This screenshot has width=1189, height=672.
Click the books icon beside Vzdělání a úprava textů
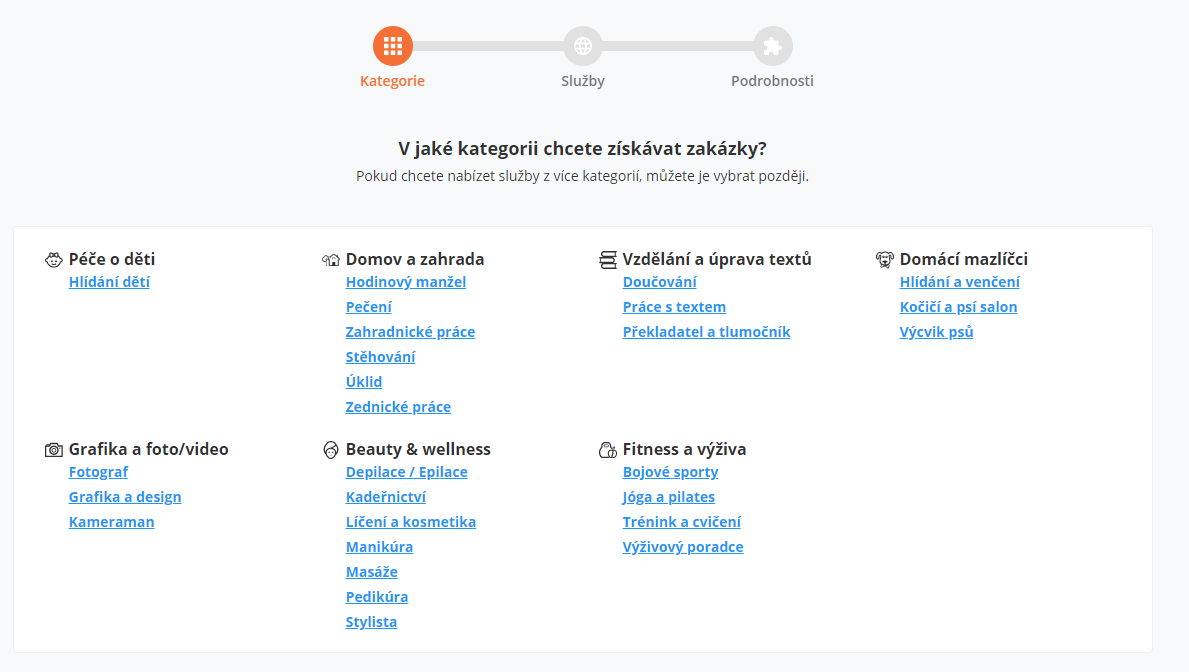(607, 259)
